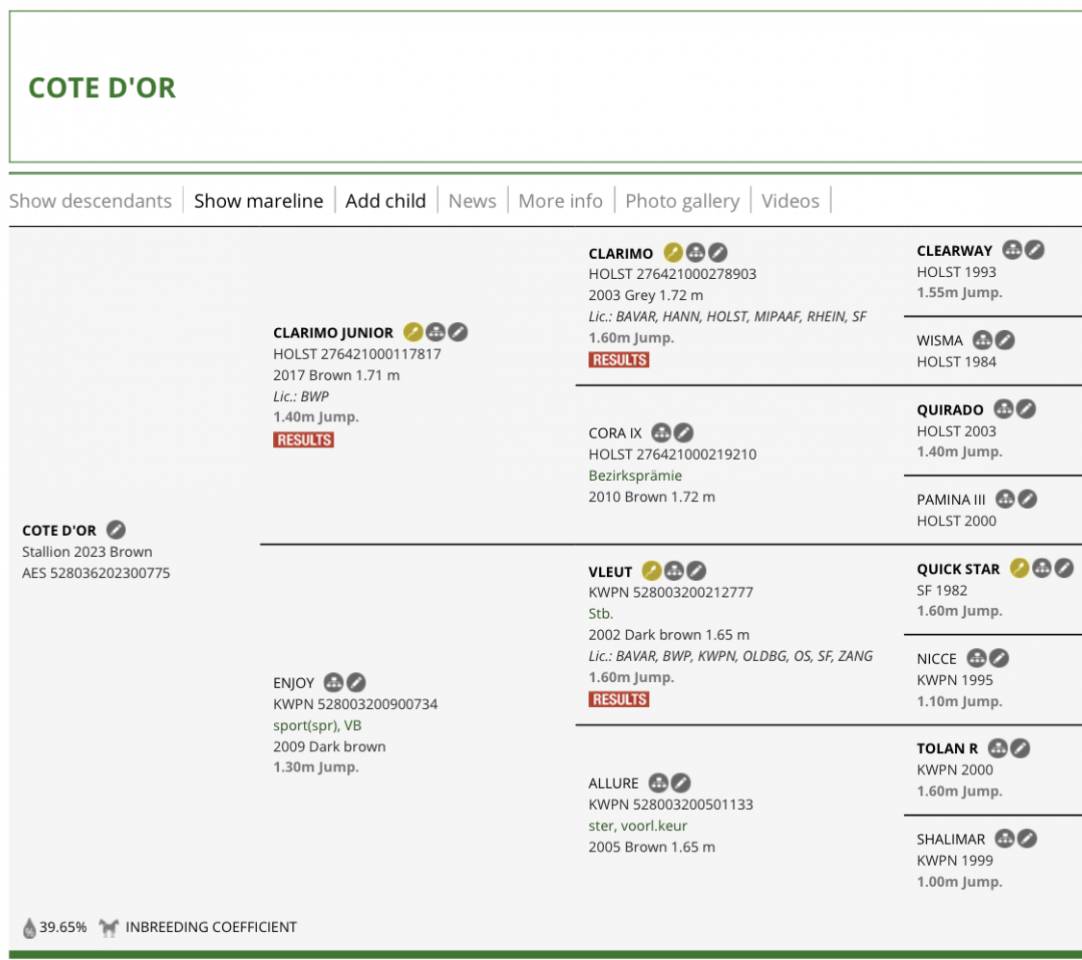This screenshot has height=960, width=1082.
Task: Select Show descendants in the menu
Action: tap(90, 201)
